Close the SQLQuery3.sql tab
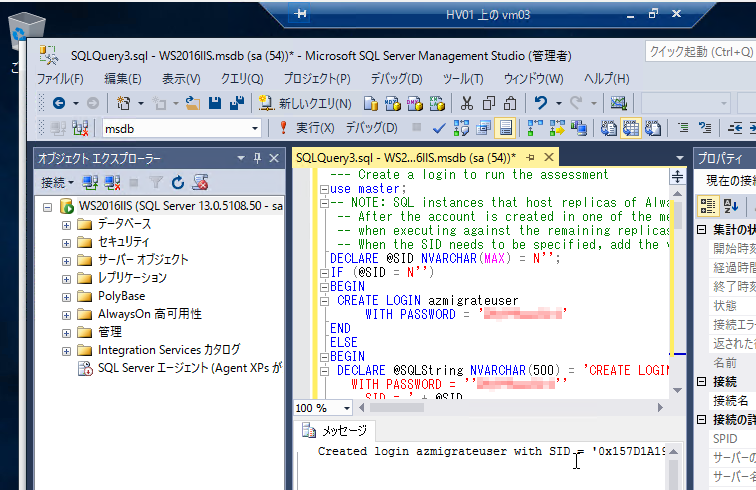 click(x=549, y=157)
